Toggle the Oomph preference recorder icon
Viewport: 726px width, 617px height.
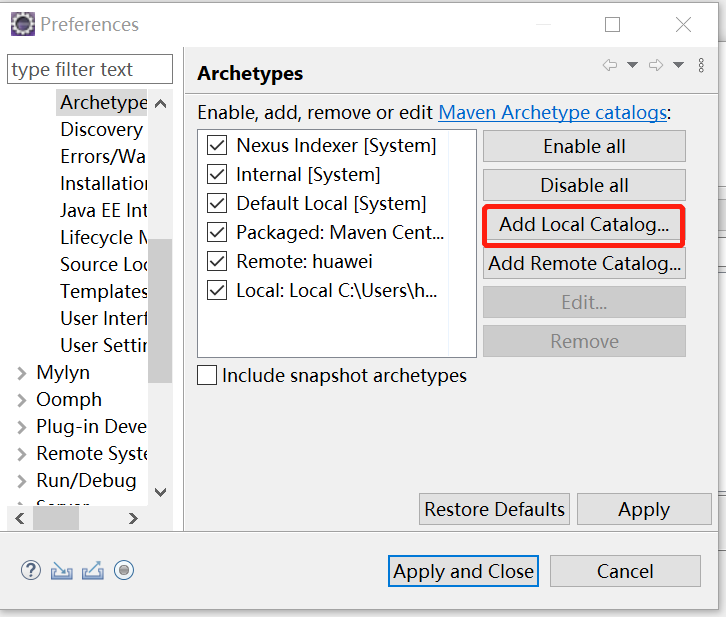[124, 570]
